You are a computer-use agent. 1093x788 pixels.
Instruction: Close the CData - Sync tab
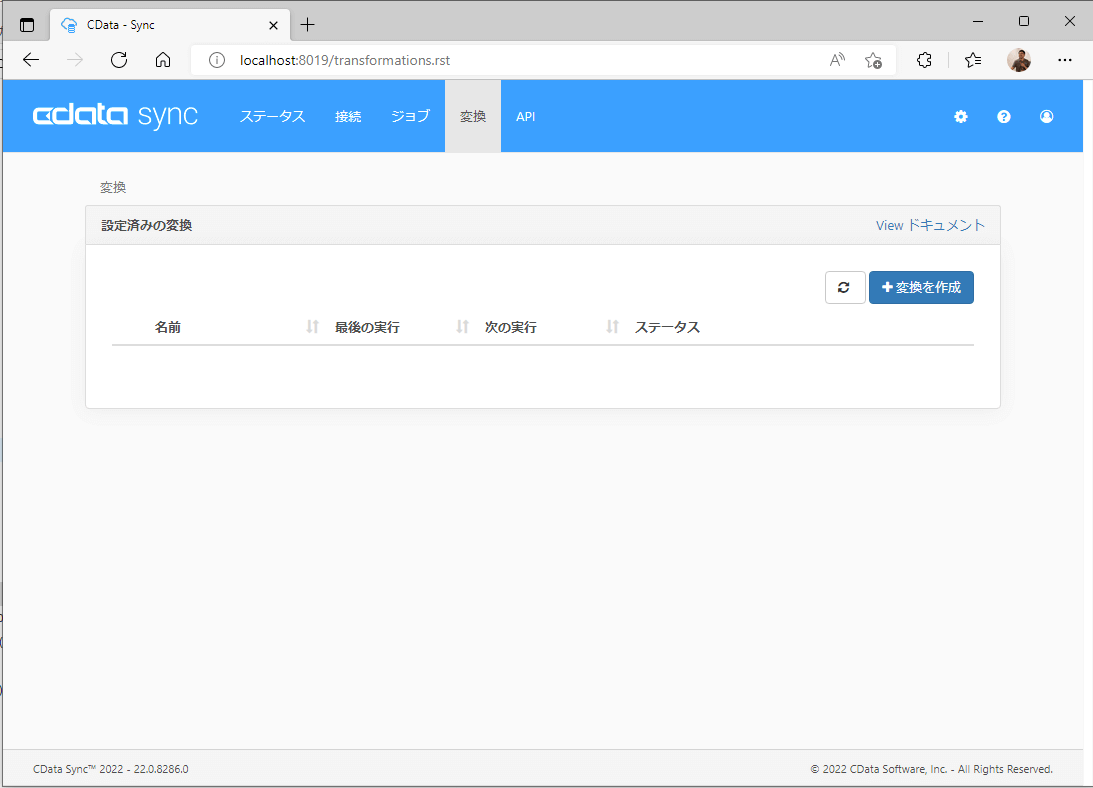point(273,25)
